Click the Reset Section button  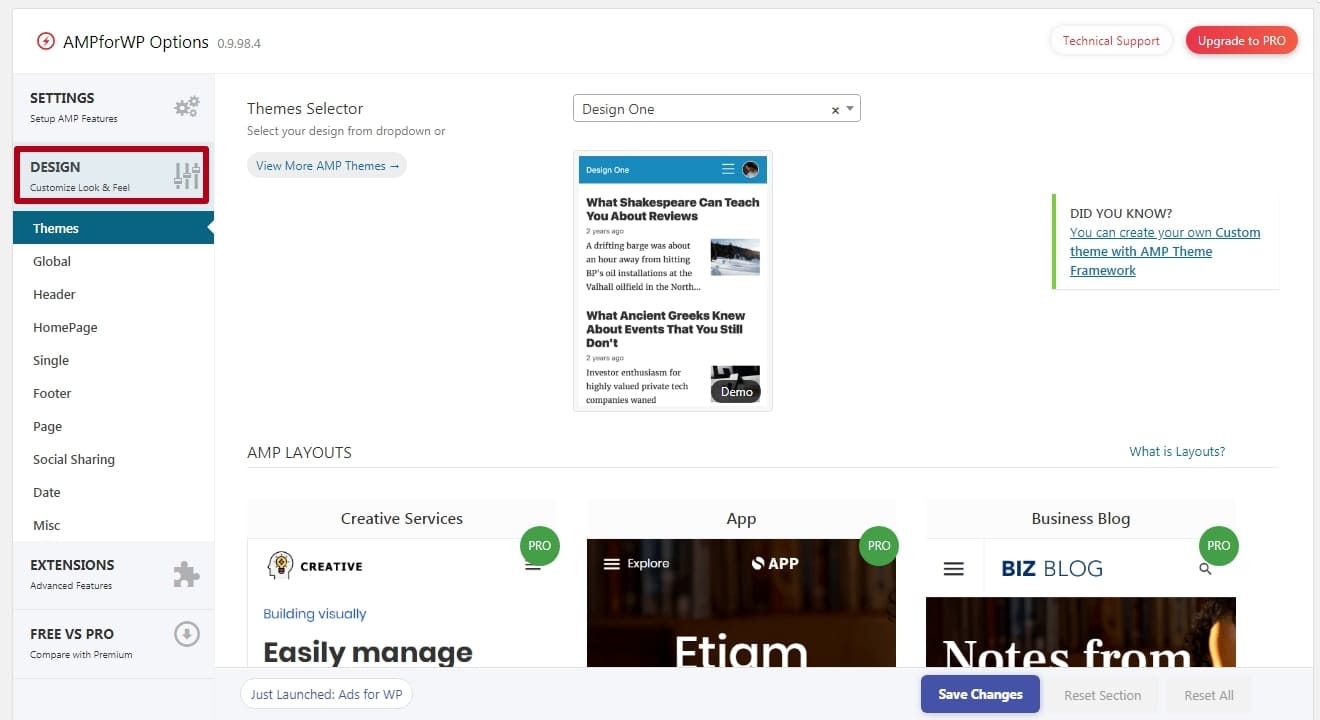(x=1102, y=695)
